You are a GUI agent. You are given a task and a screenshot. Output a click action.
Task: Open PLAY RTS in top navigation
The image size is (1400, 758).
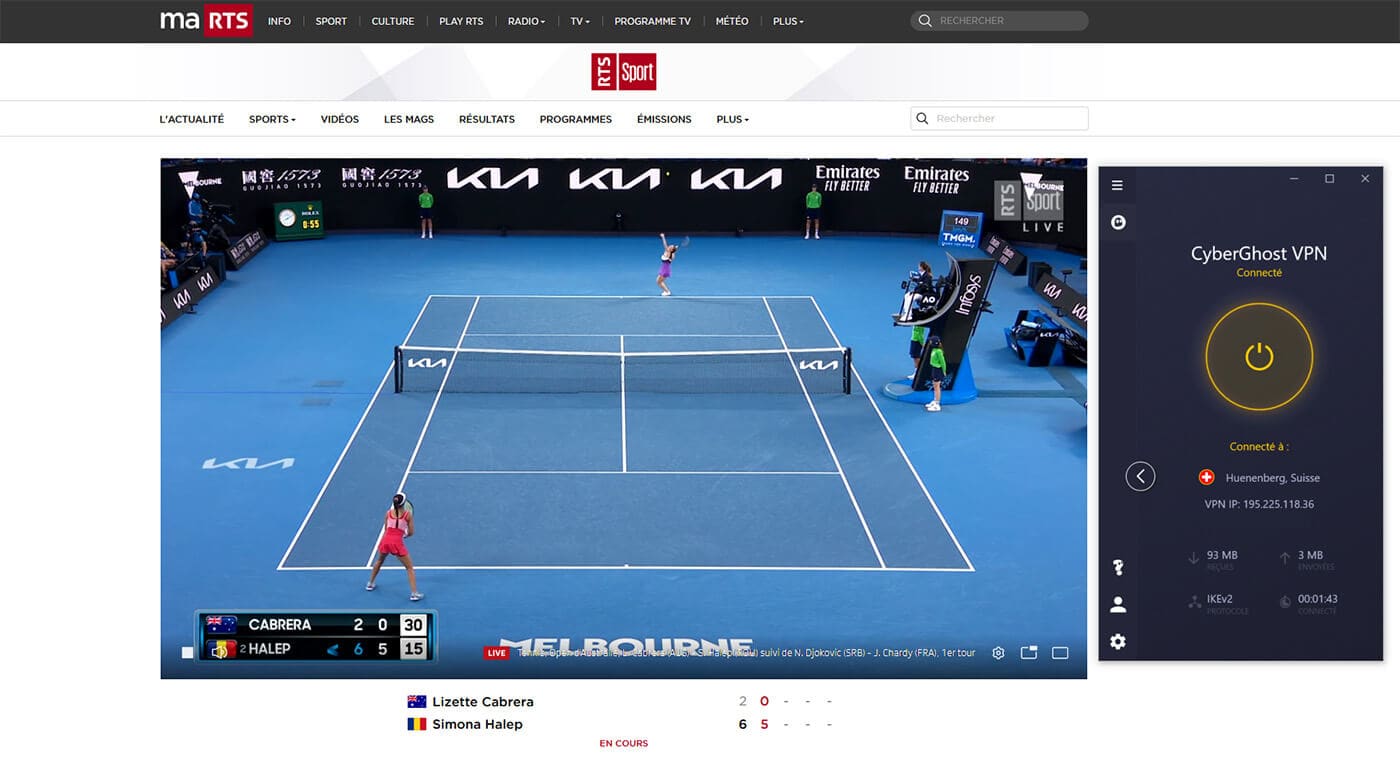tap(461, 21)
